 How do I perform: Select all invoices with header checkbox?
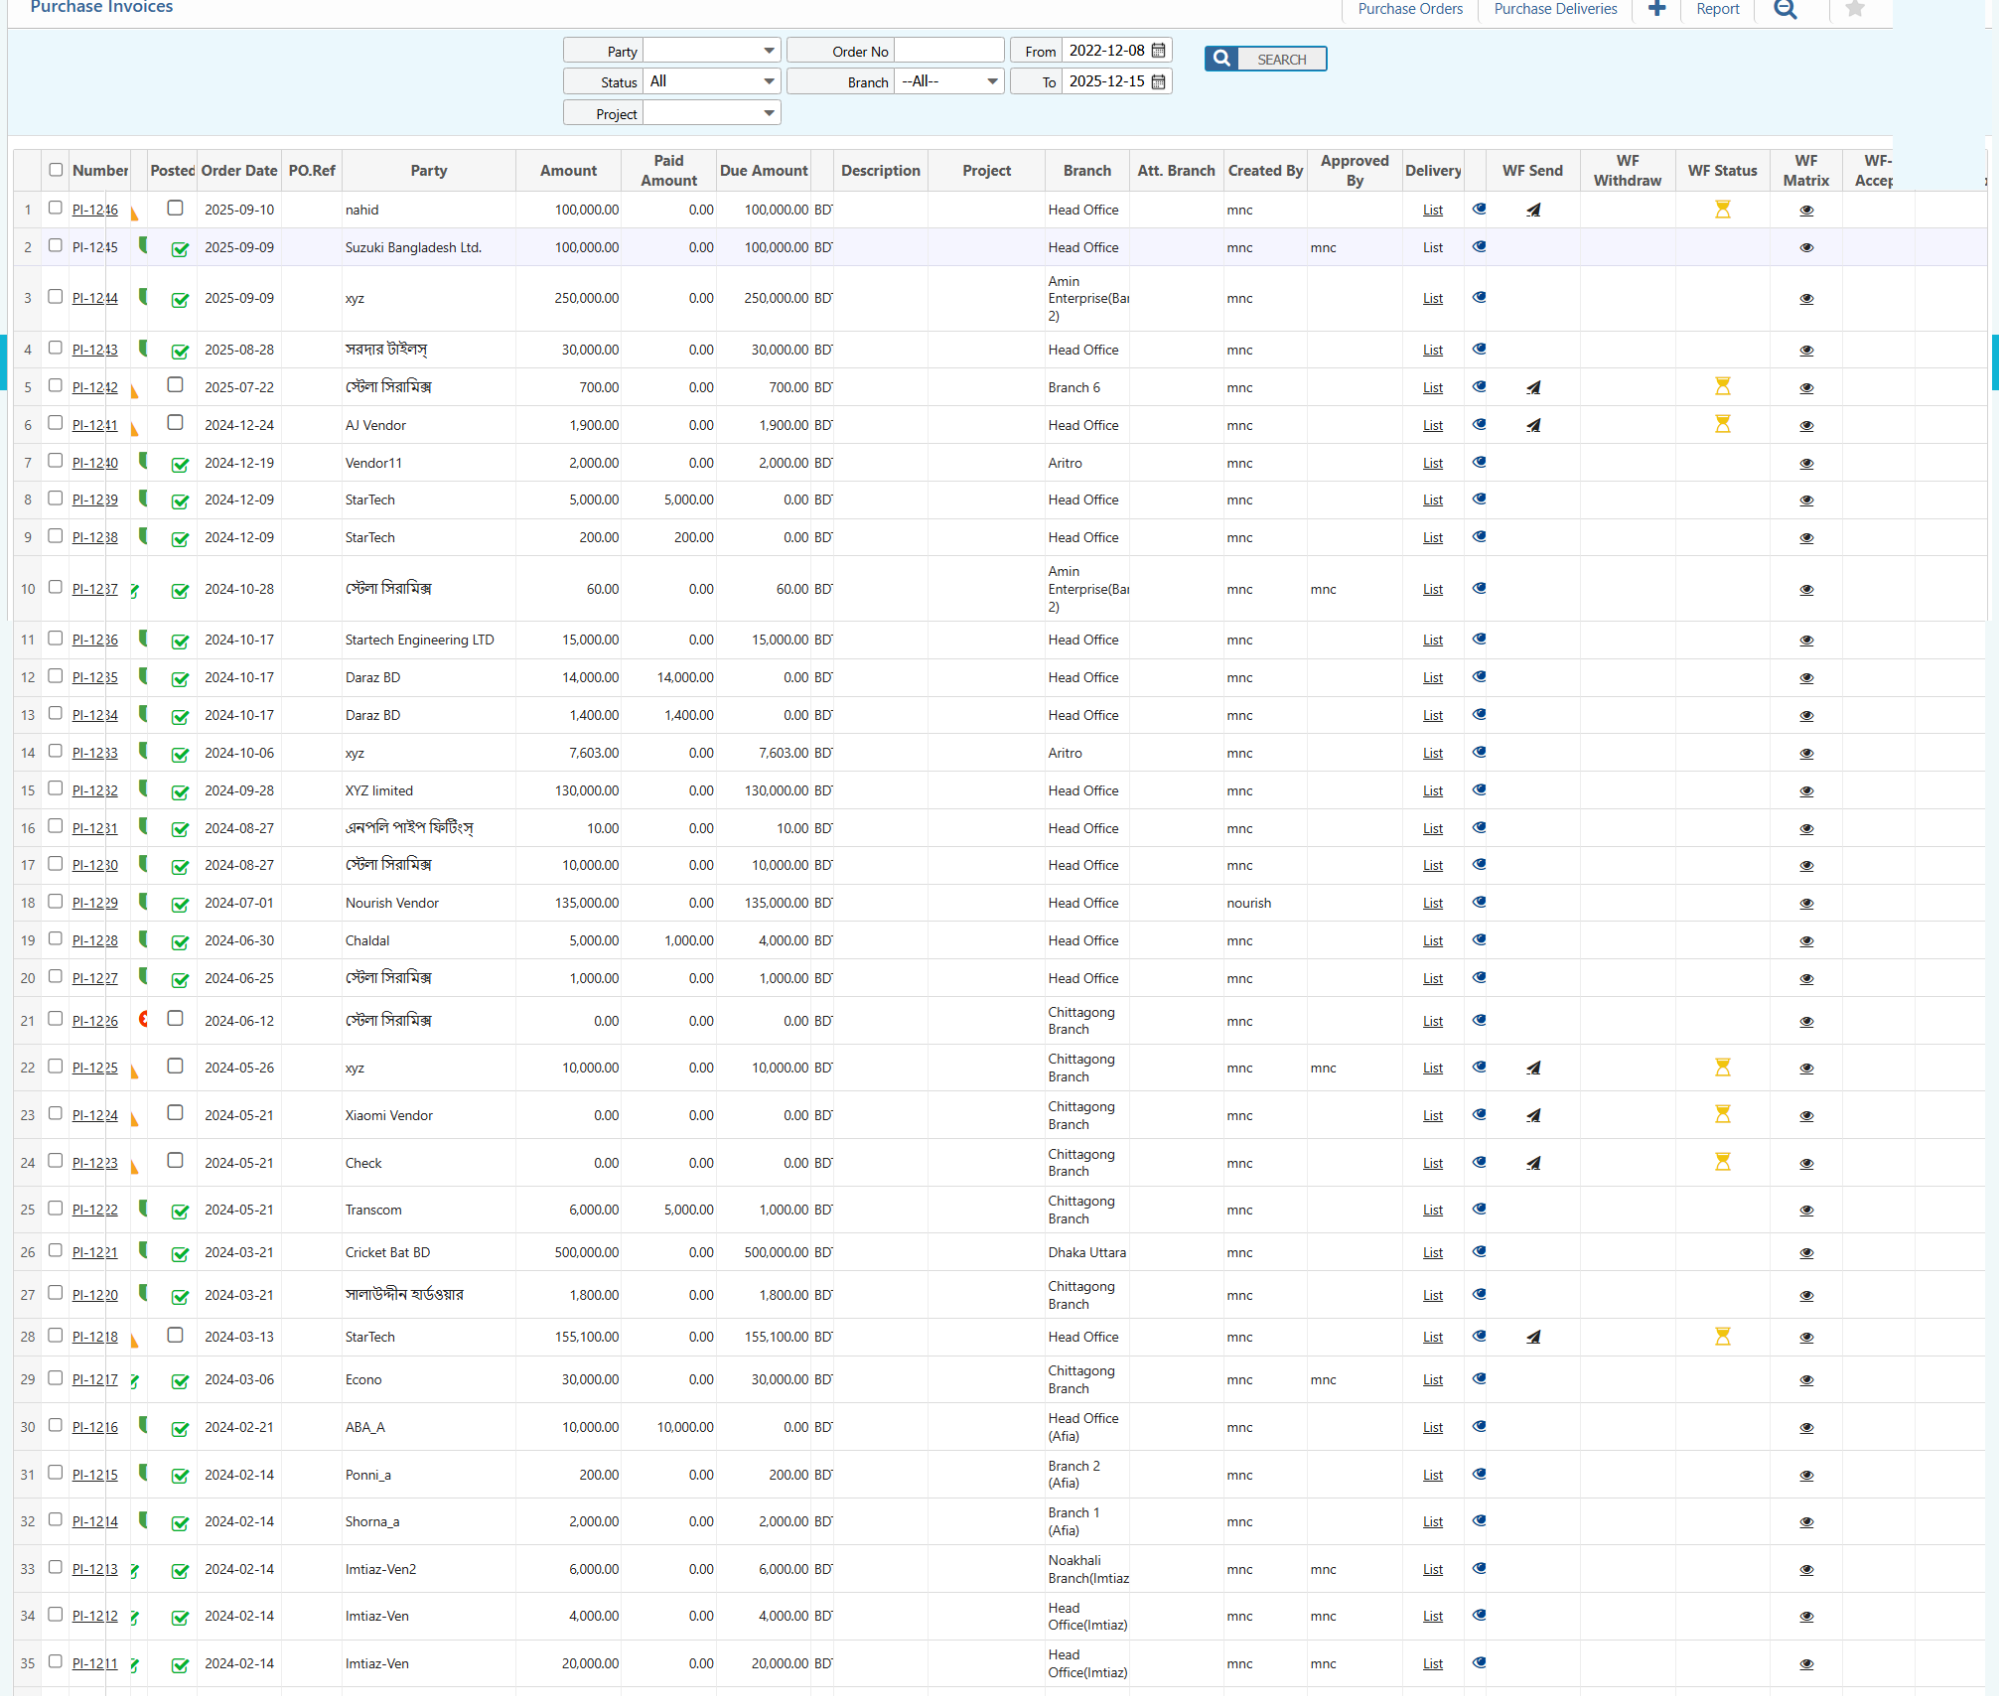point(55,170)
